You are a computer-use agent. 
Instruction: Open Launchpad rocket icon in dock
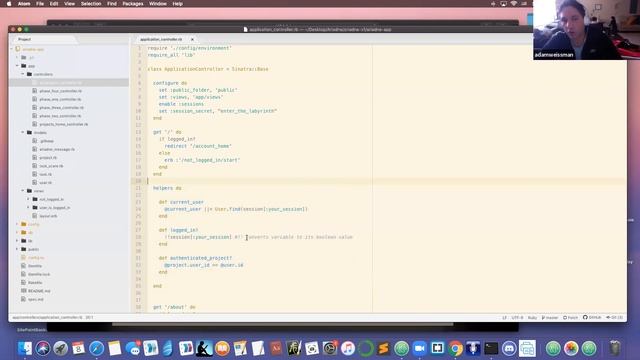[x=61, y=348]
